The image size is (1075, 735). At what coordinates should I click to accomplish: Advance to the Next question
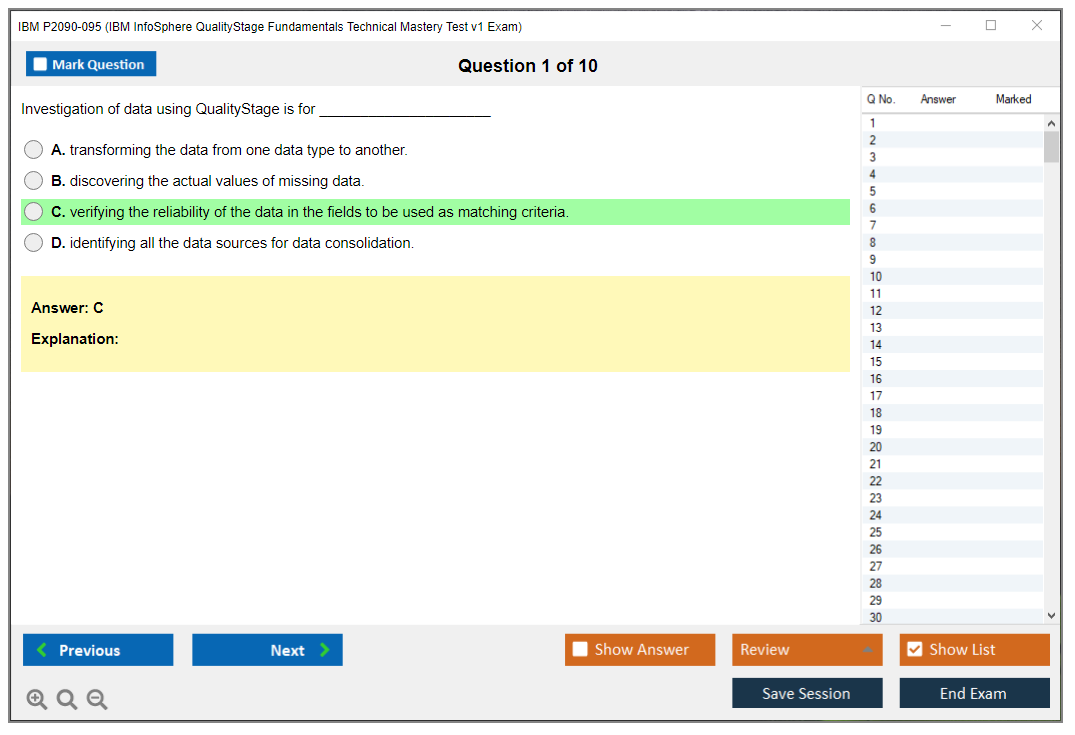tap(267, 650)
